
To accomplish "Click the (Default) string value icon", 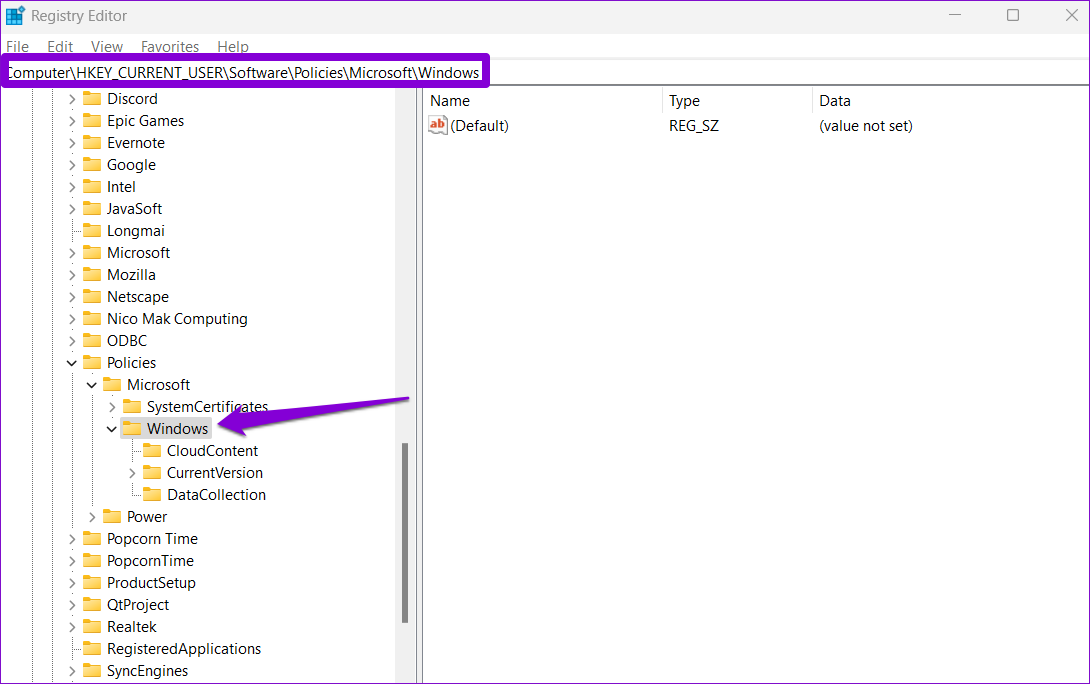I will click(x=438, y=125).
